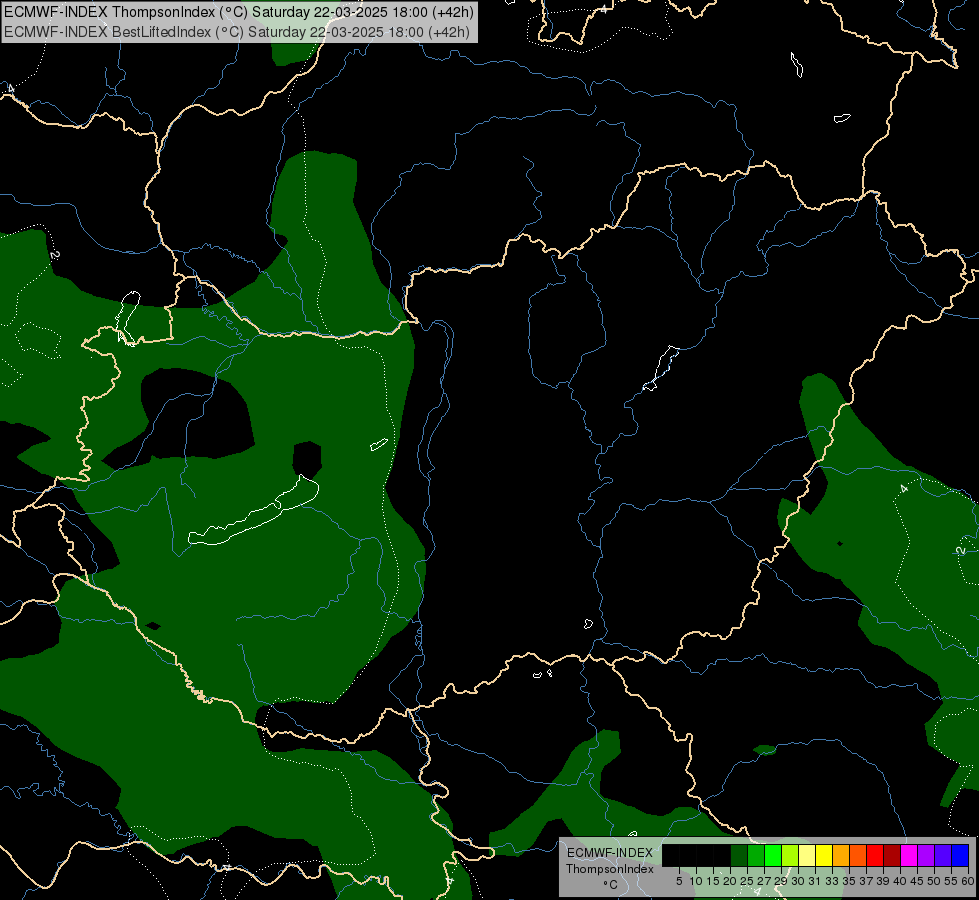The height and width of the screenshot is (900, 979).
Task: Pick the pure yellow 31–33 legend swatch
Action: pyautogui.click(x=824, y=855)
